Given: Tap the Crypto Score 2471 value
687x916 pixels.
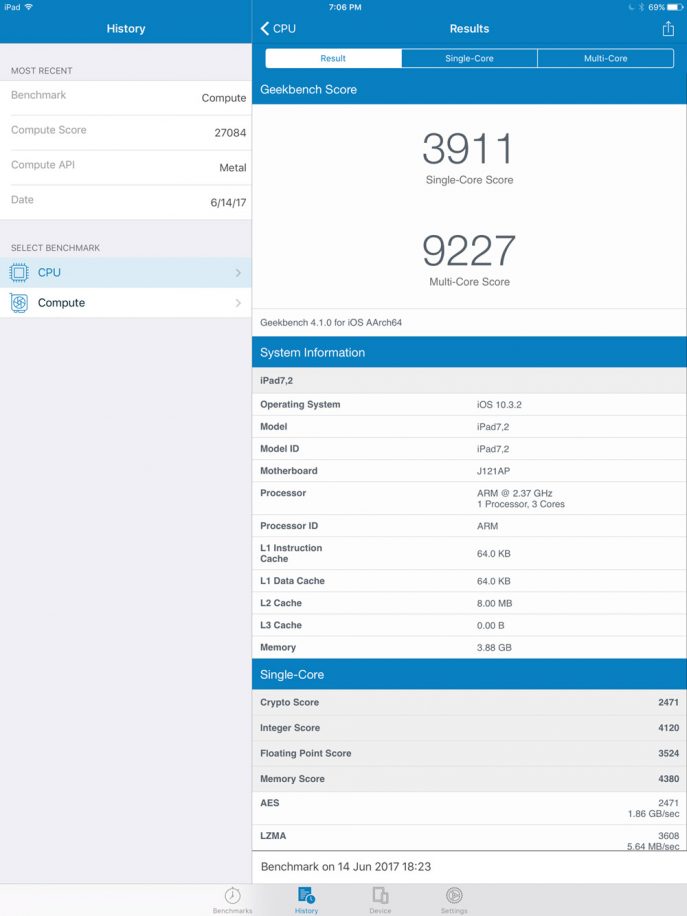Looking at the screenshot, I should [668, 702].
